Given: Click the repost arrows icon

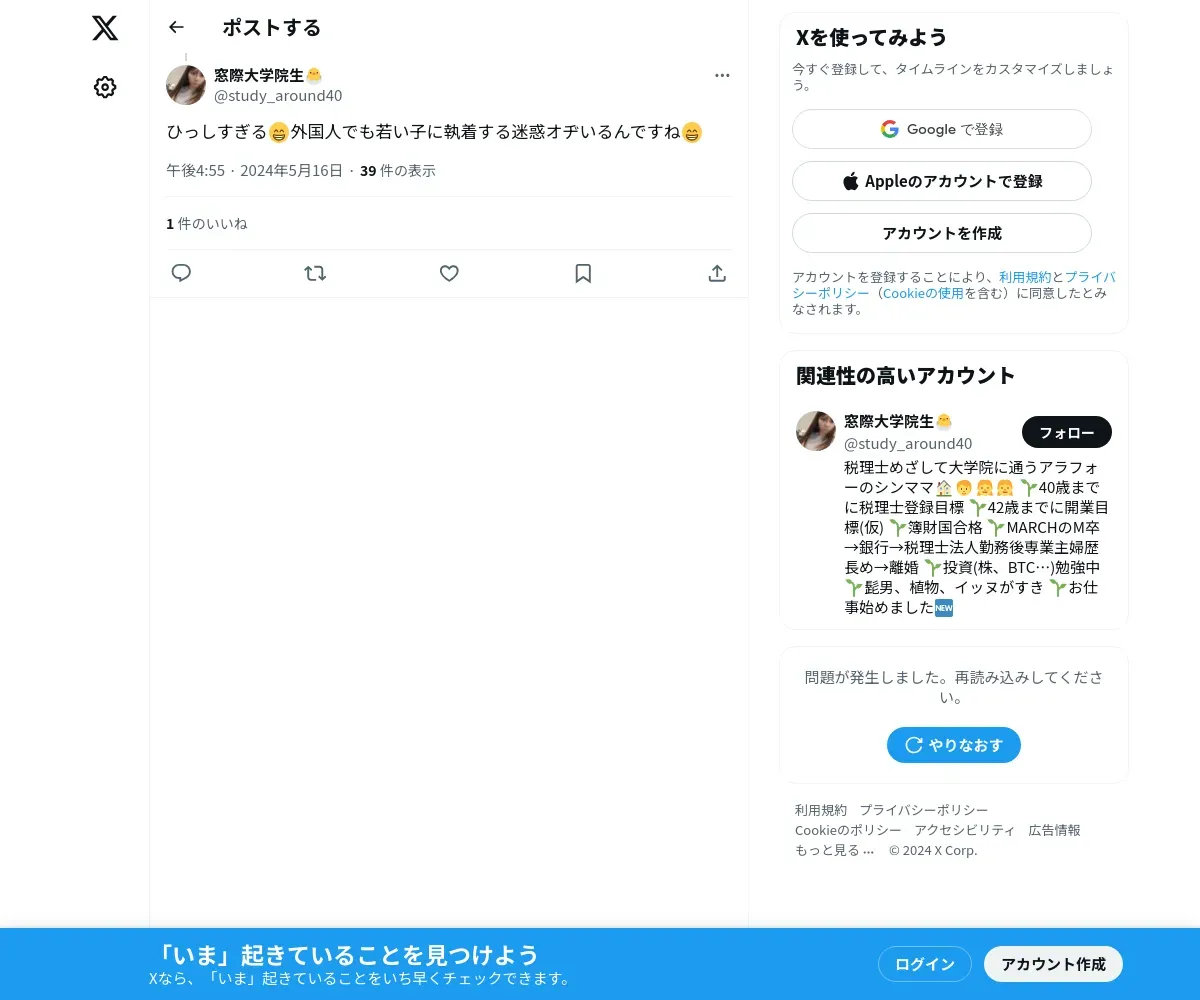Looking at the screenshot, I should tap(315, 273).
